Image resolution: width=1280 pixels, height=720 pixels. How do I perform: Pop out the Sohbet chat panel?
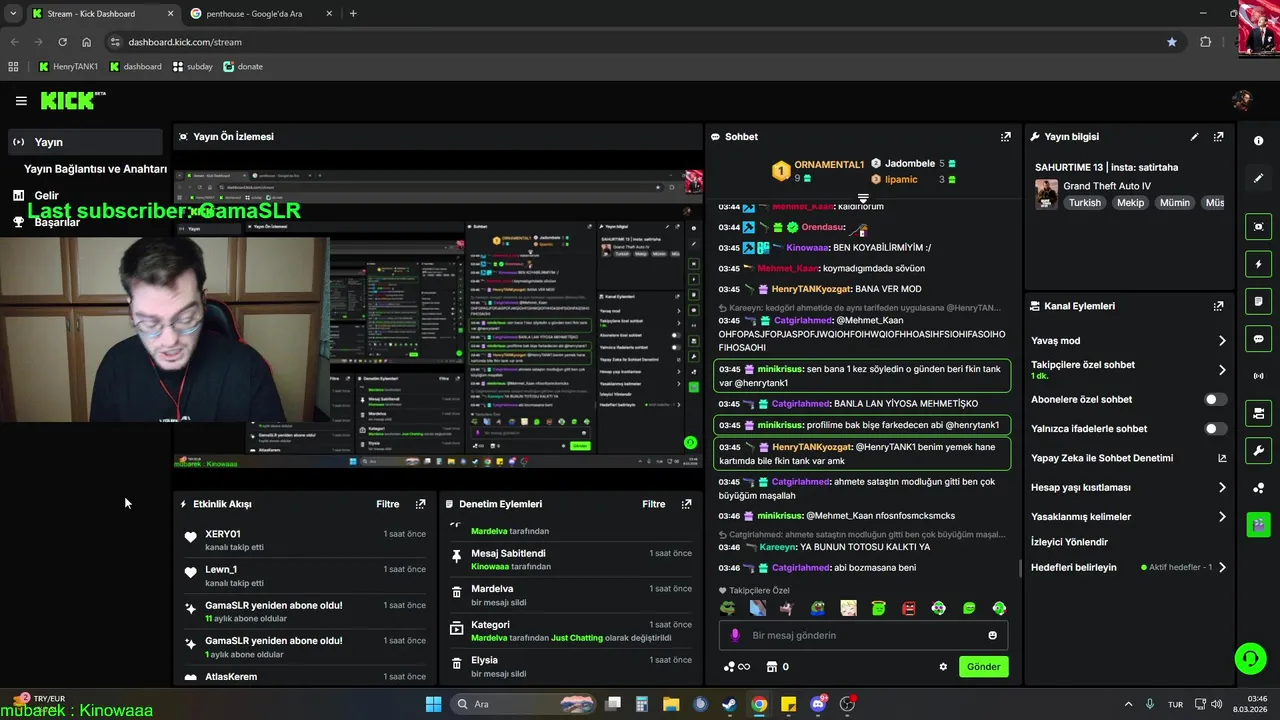point(1006,137)
